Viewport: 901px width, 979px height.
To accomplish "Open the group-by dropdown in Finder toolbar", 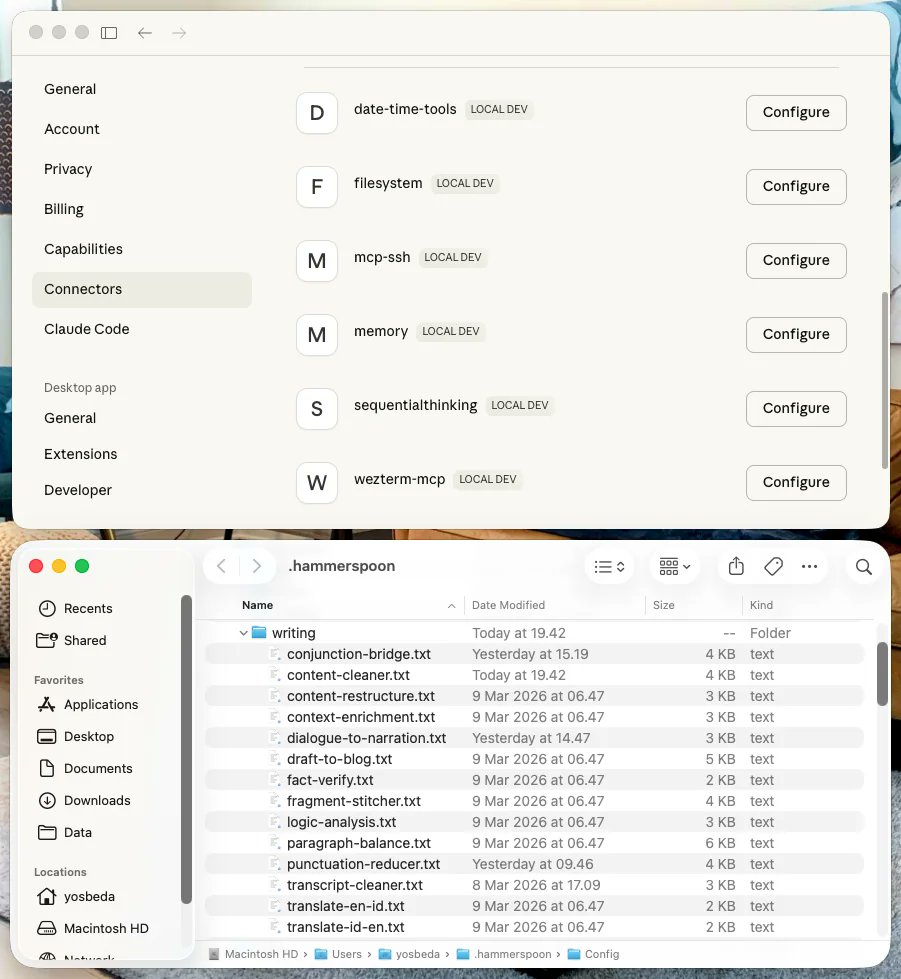I will (x=674, y=566).
